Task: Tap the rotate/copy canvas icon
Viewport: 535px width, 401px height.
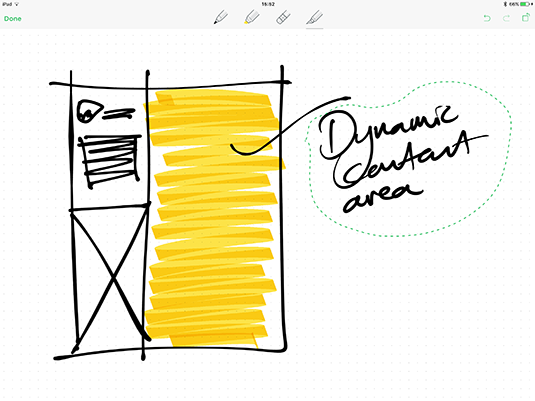Action: 526,17
